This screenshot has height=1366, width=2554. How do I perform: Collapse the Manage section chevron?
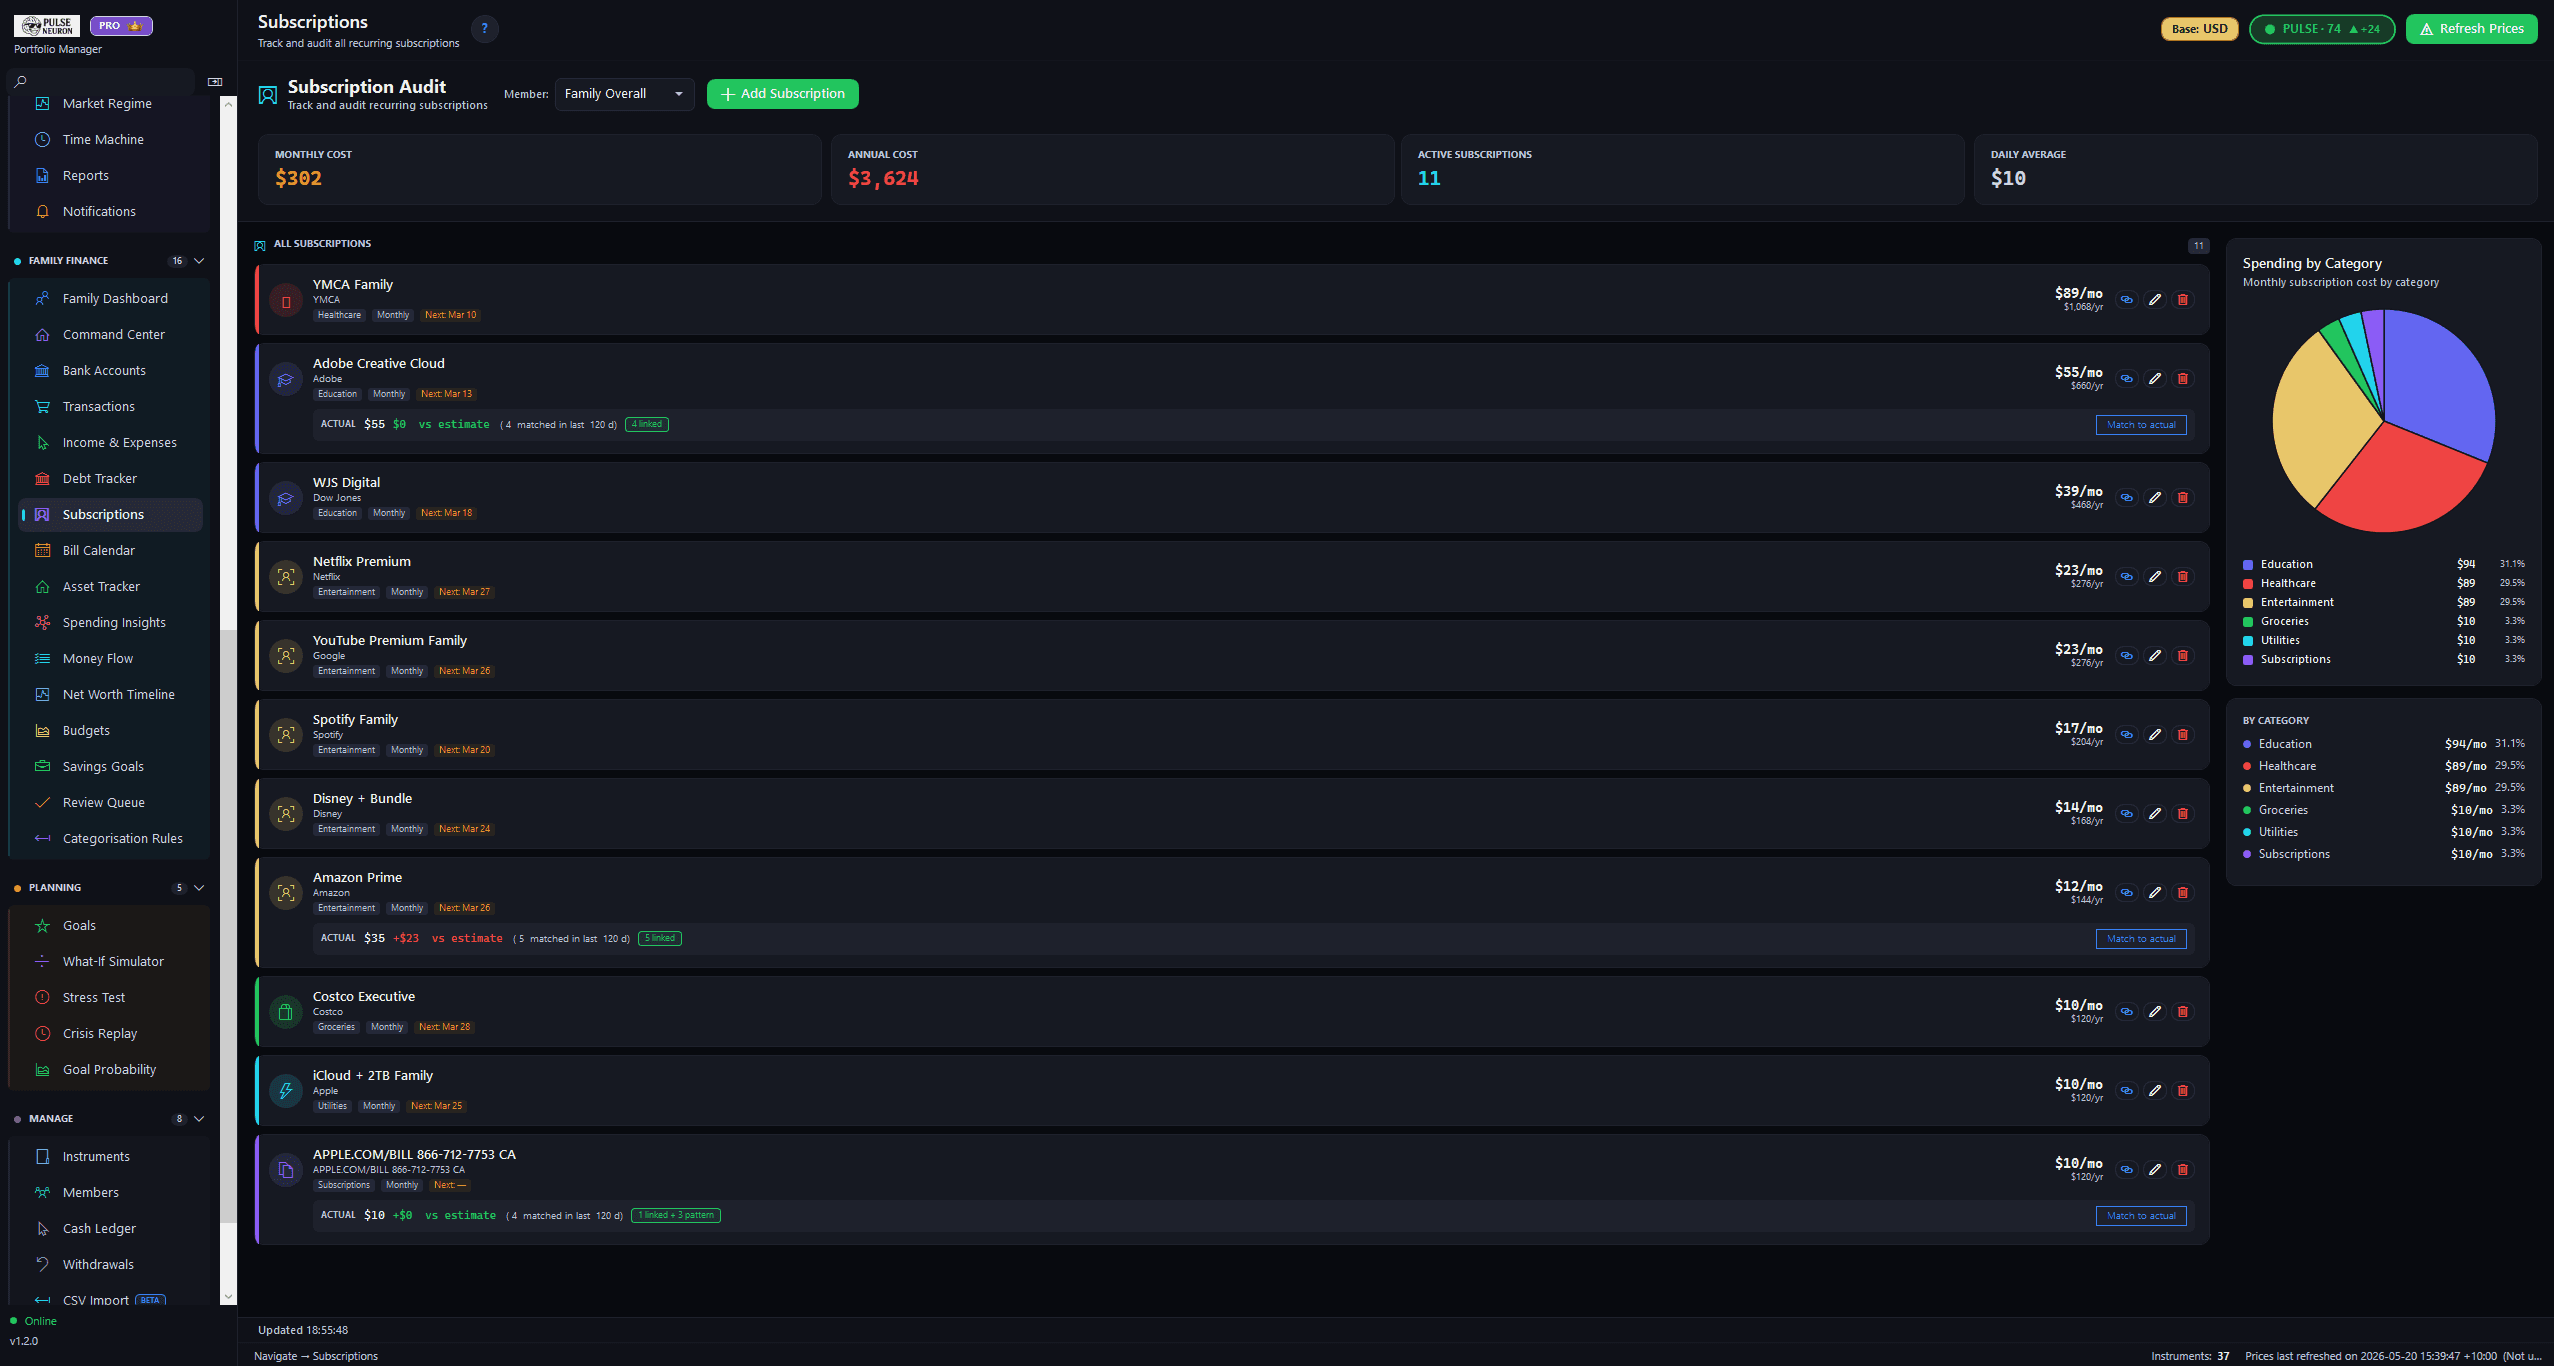tap(199, 1119)
